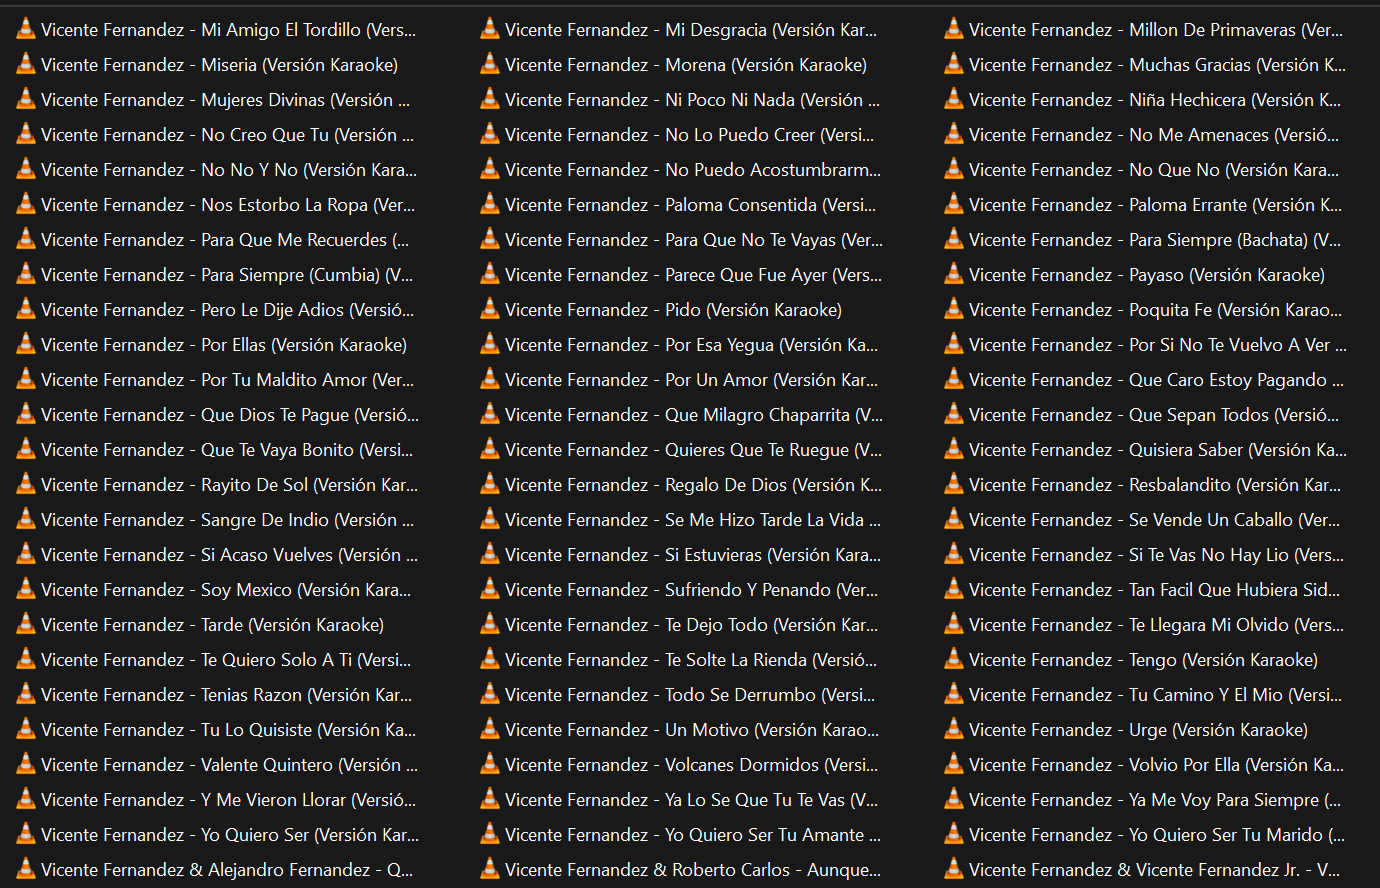Screen dimensions: 1380x888
Task: Click the VLC icon for Urge file
Action: coord(954,730)
